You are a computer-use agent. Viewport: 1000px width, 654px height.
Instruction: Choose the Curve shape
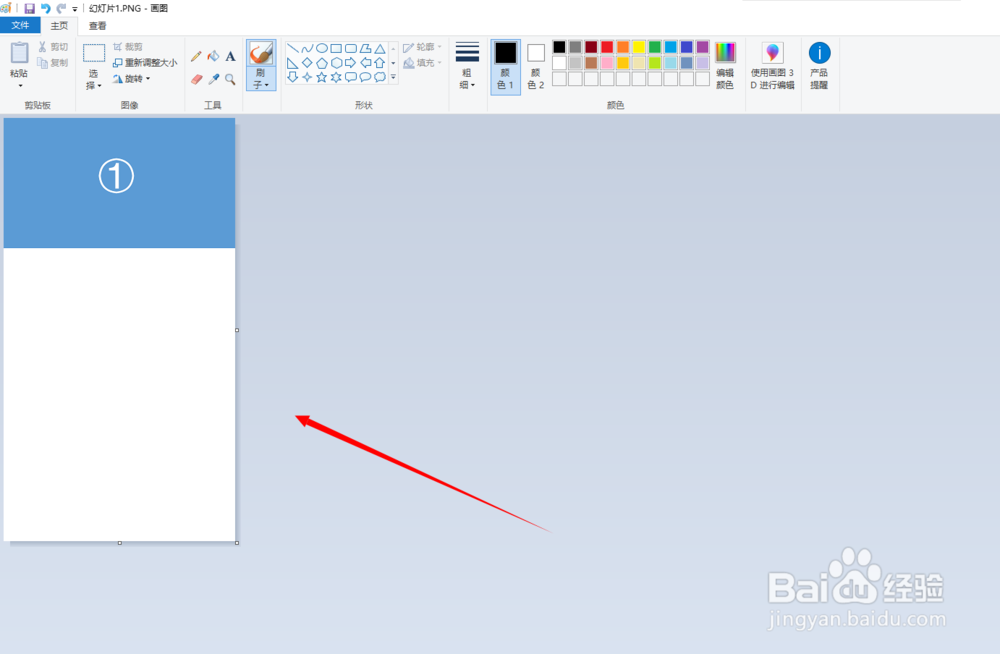(307, 48)
